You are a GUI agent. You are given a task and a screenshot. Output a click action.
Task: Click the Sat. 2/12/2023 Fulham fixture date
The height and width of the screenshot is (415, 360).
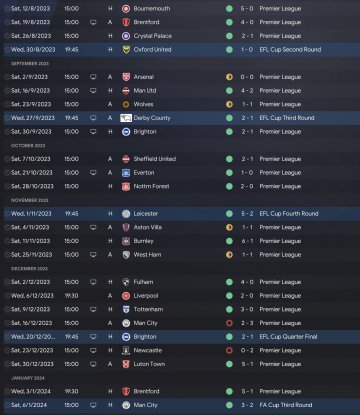click(x=31, y=282)
